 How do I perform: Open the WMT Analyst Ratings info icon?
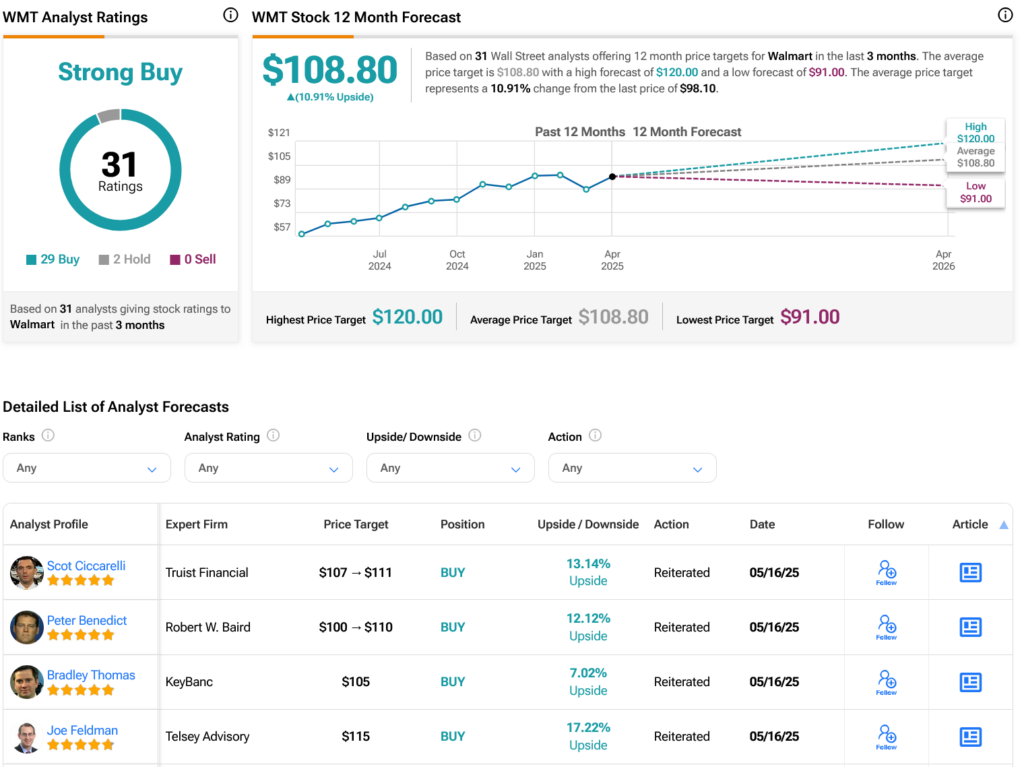pyautogui.click(x=231, y=15)
